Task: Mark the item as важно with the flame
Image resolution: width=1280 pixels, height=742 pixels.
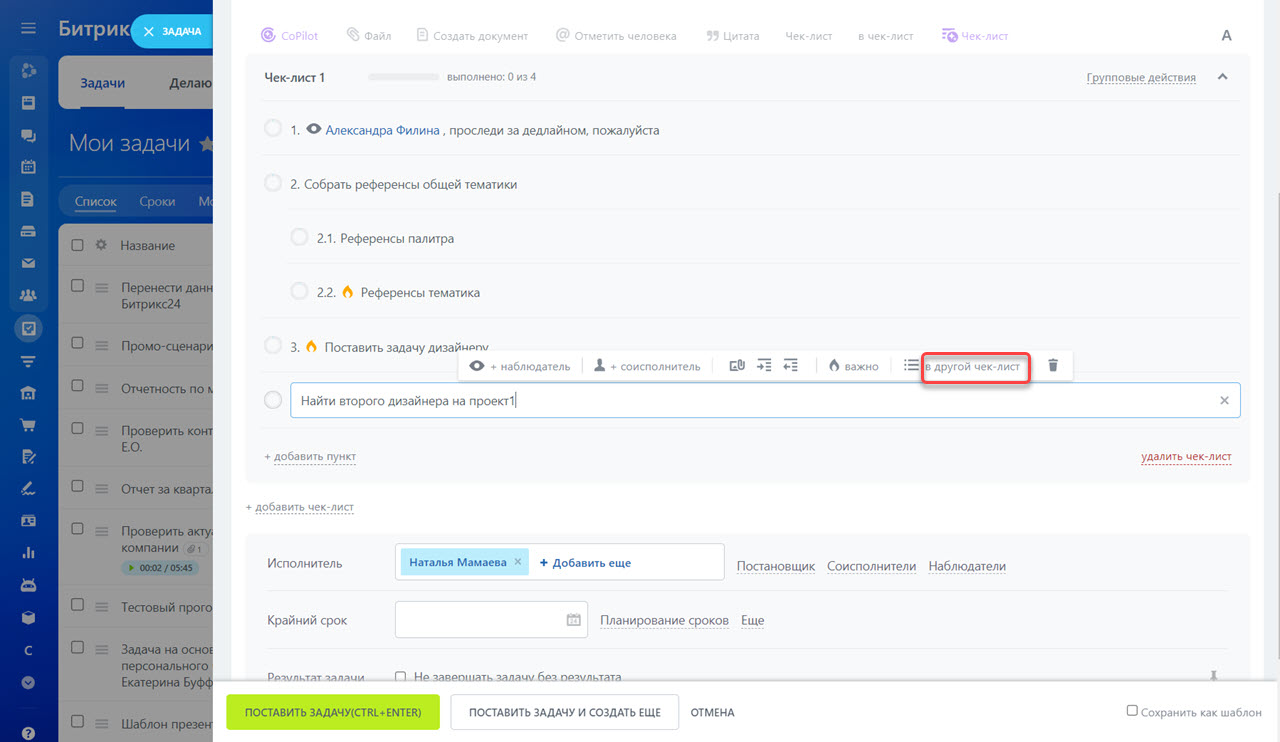Action: click(x=853, y=366)
